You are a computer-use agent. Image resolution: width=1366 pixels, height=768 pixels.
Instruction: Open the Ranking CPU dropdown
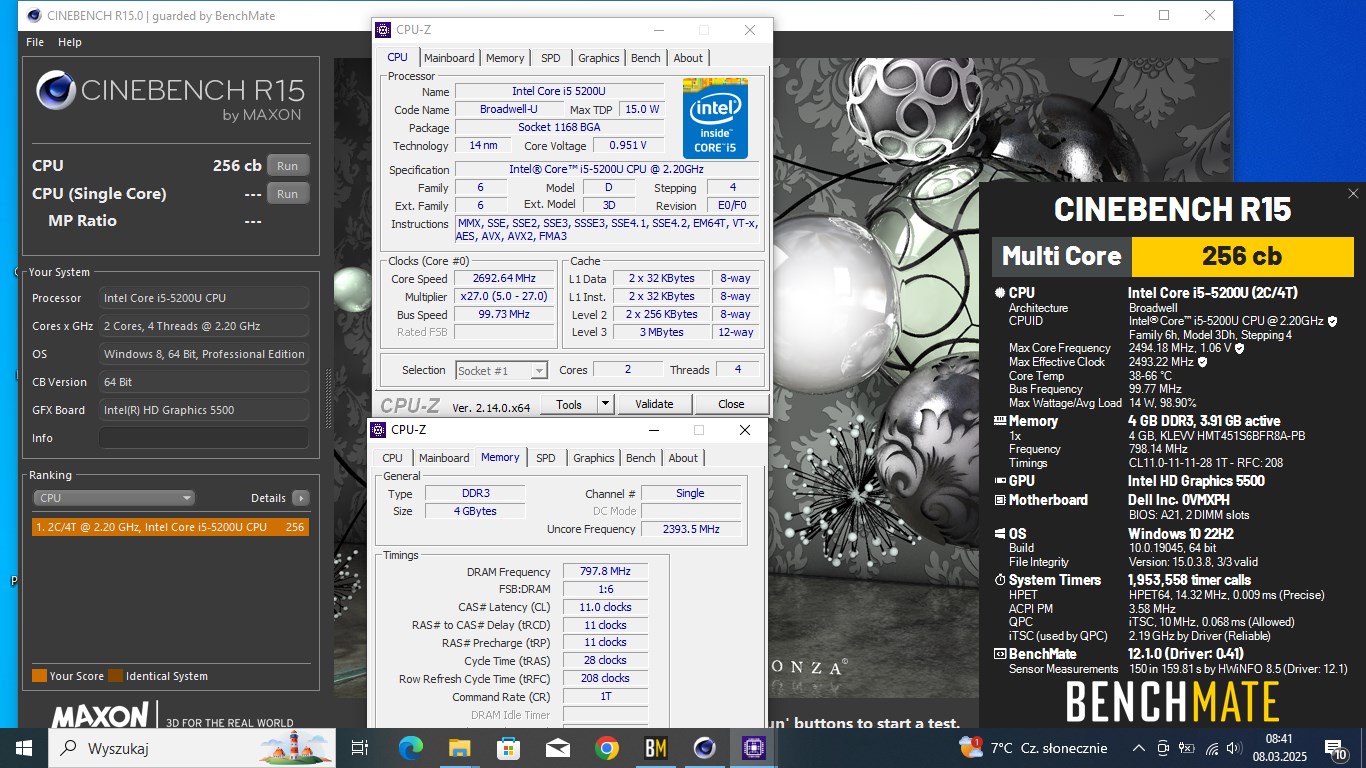point(115,498)
